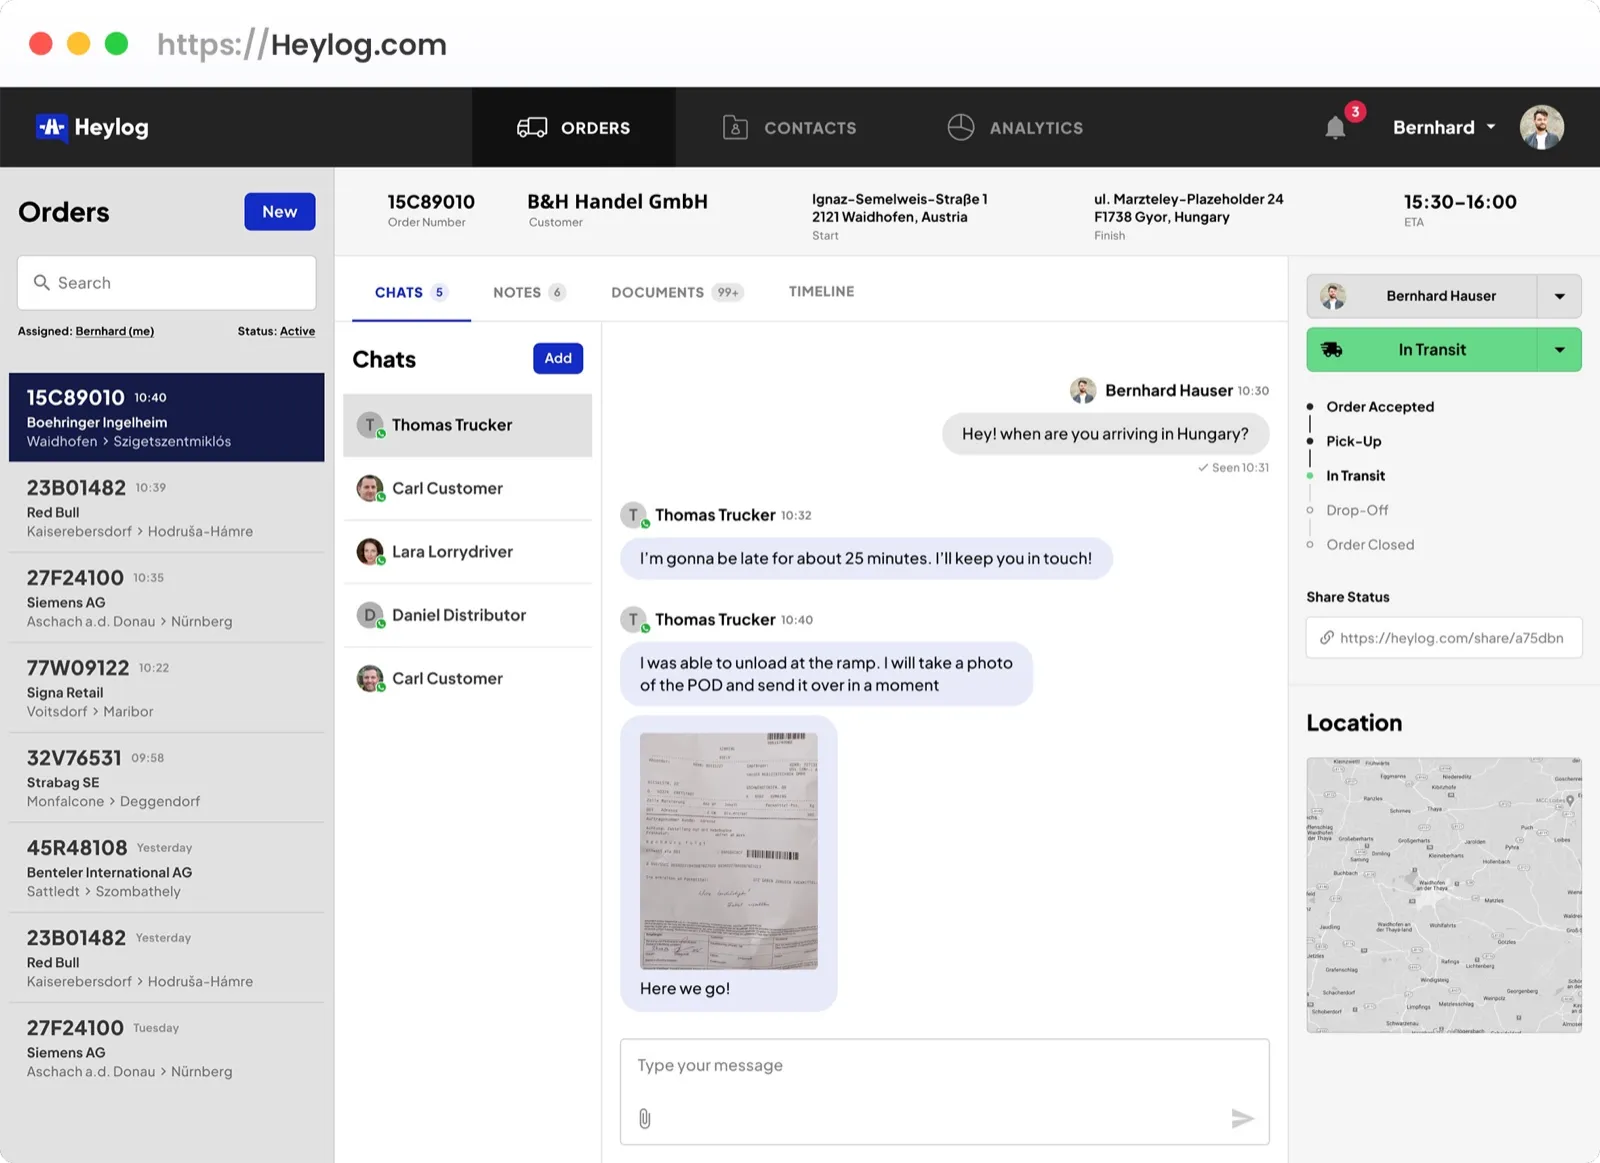This screenshot has width=1600, height=1163.
Task: Open share link heylog.com/share/a75dbn
Action: (x=1444, y=638)
